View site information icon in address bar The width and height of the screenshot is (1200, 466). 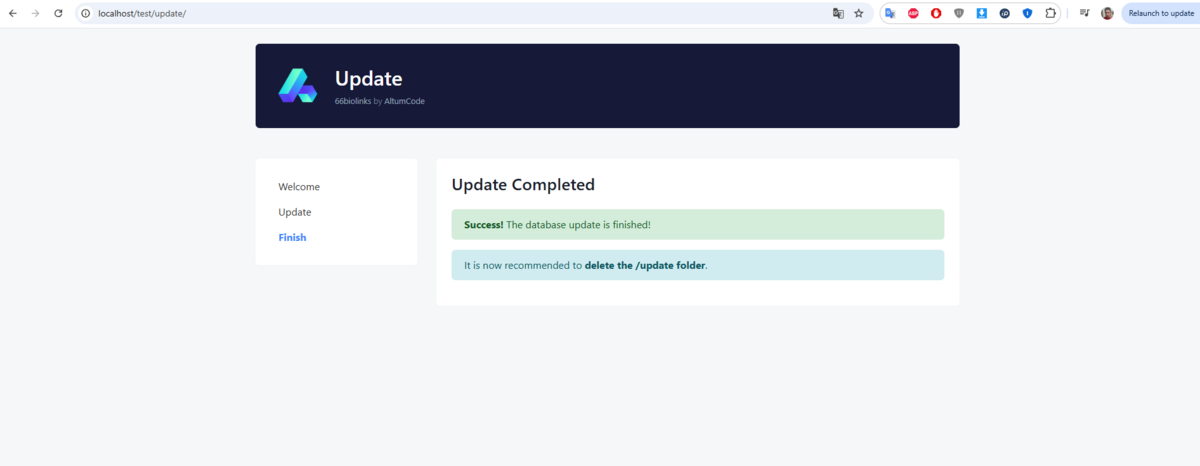point(86,13)
